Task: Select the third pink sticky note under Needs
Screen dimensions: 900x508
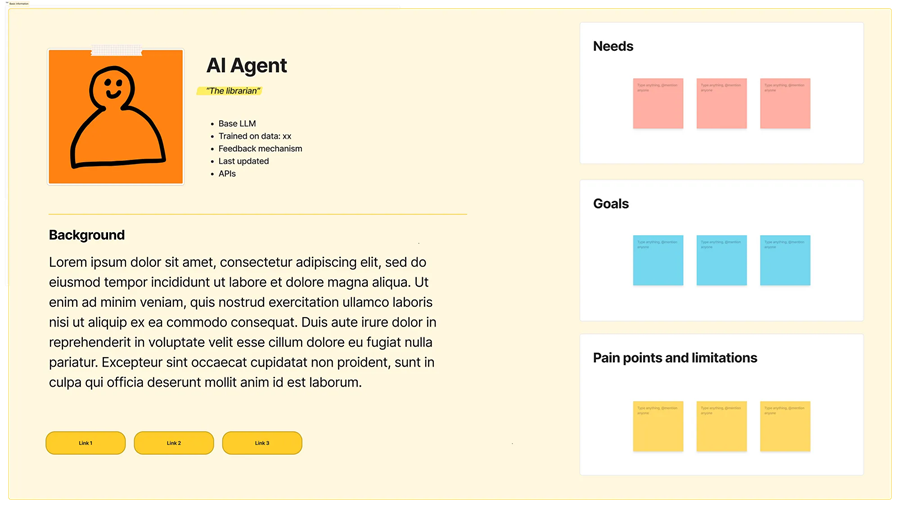Action: [x=785, y=103]
